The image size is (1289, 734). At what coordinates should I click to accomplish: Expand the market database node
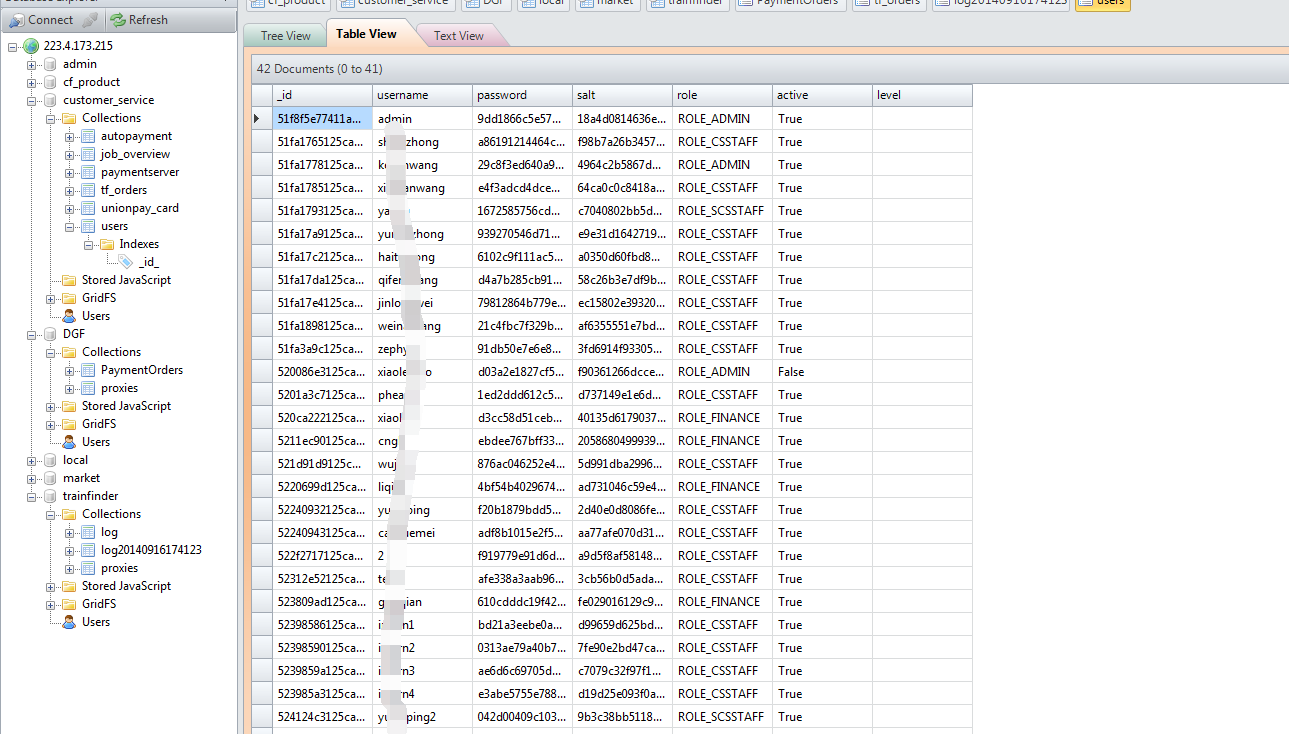point(31,478)
